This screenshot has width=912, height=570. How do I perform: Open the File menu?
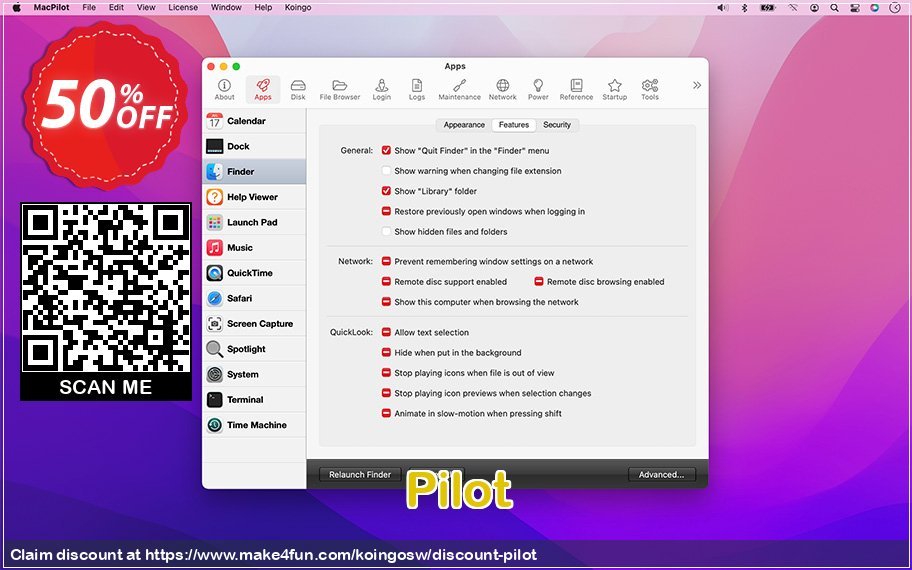click(x=89, y=8)
